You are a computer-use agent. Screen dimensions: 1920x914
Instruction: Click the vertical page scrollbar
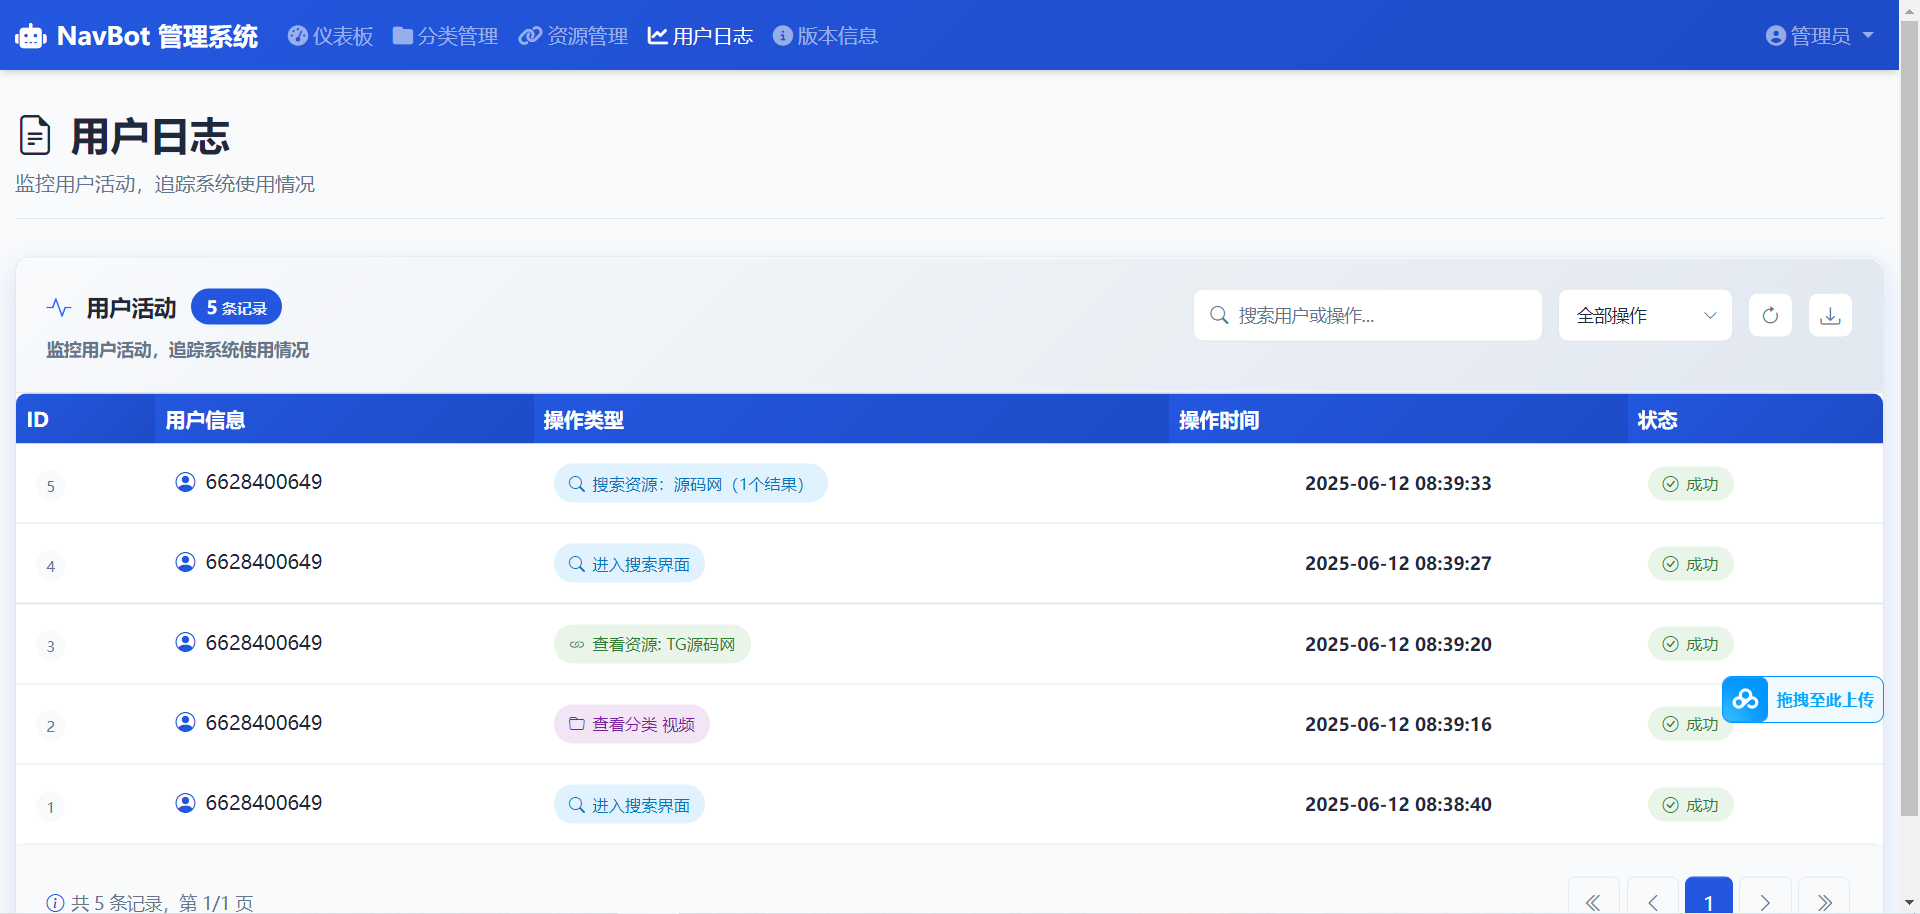(1909, 400)
